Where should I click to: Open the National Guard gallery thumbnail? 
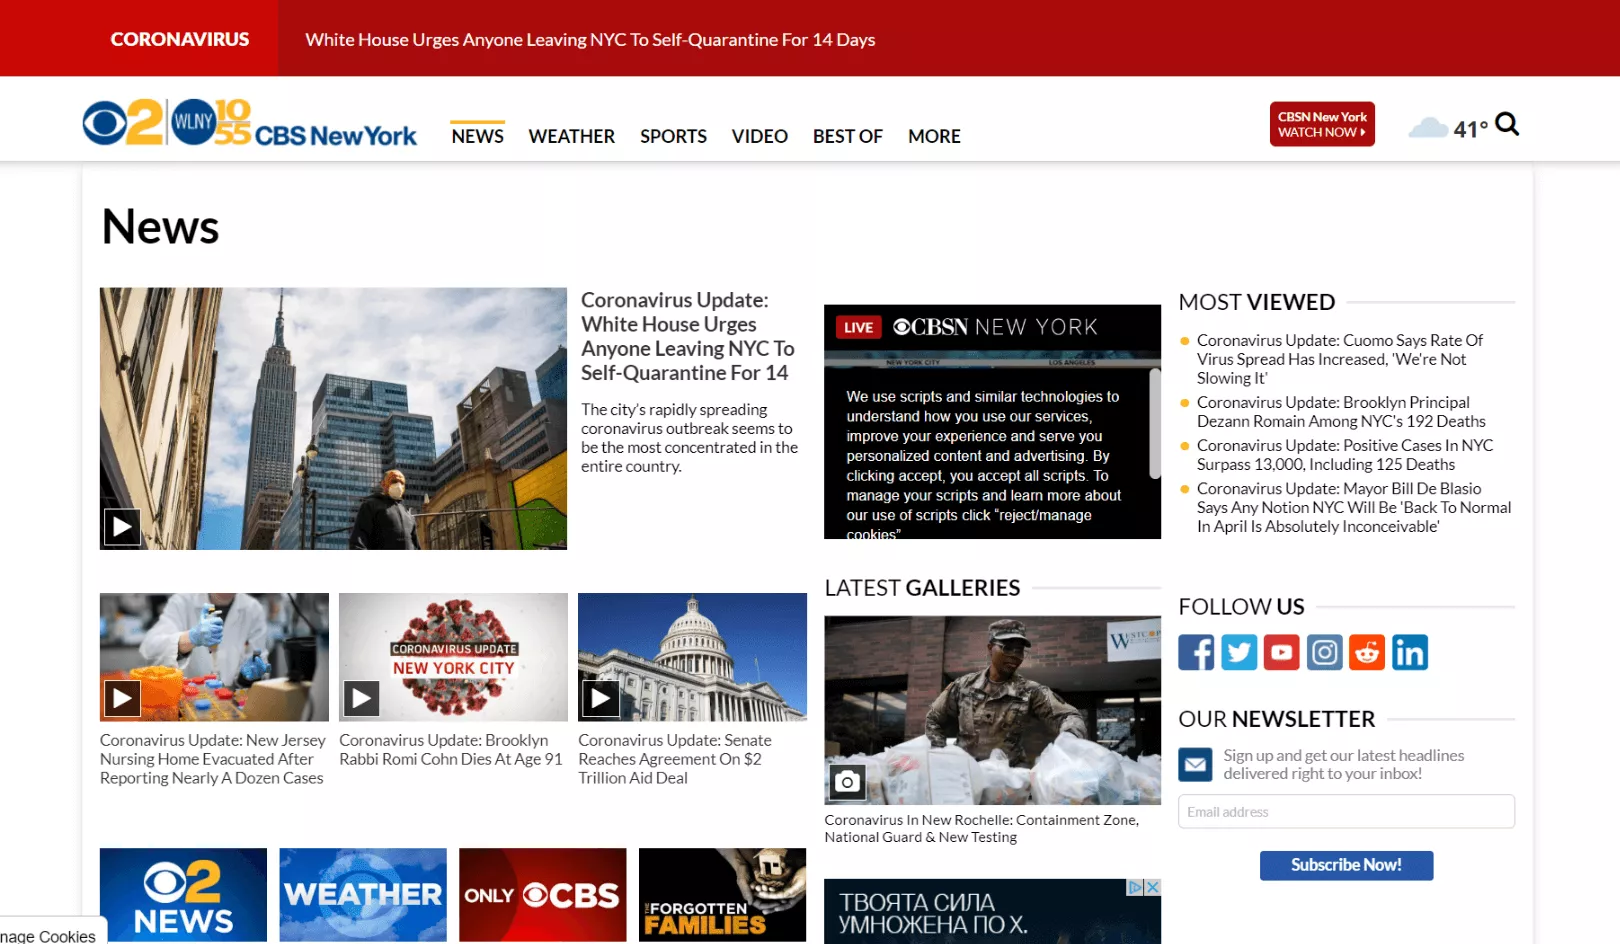(x=992, y=710)
